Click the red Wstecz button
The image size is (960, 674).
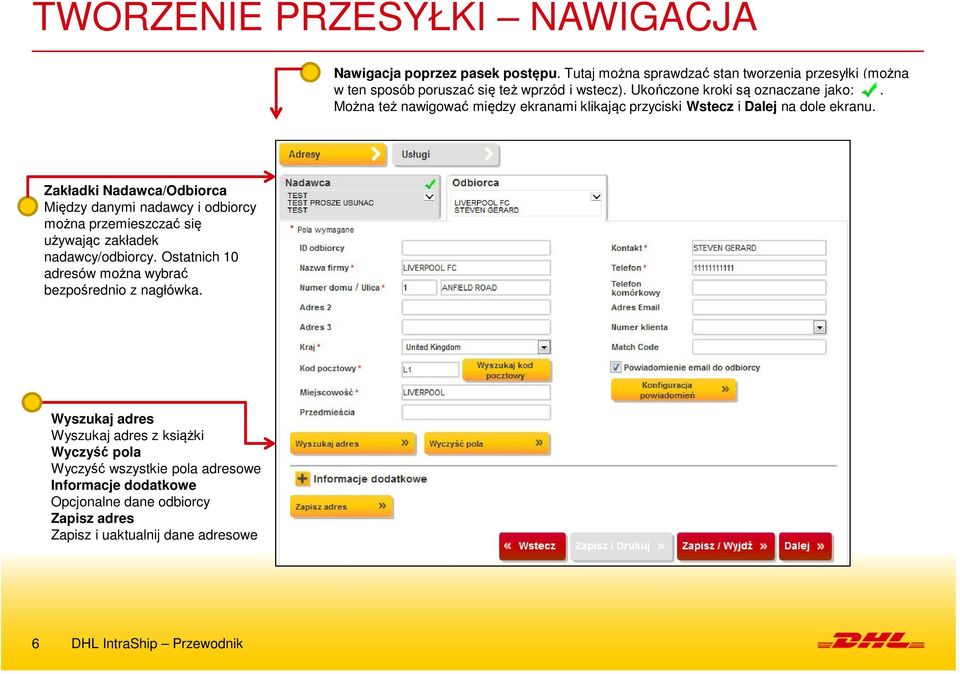coord(532,546)
